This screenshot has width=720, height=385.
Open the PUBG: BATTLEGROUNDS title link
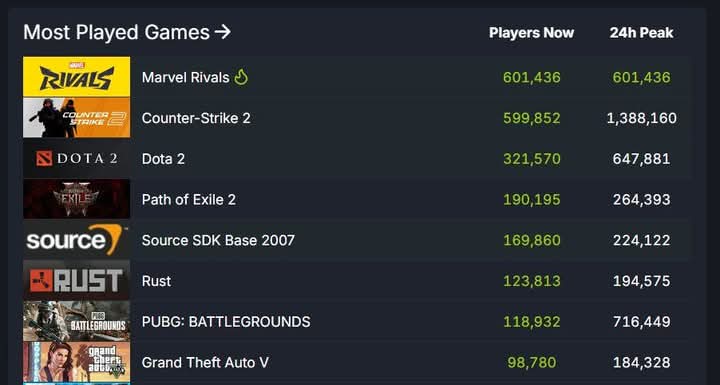point(226,322)
